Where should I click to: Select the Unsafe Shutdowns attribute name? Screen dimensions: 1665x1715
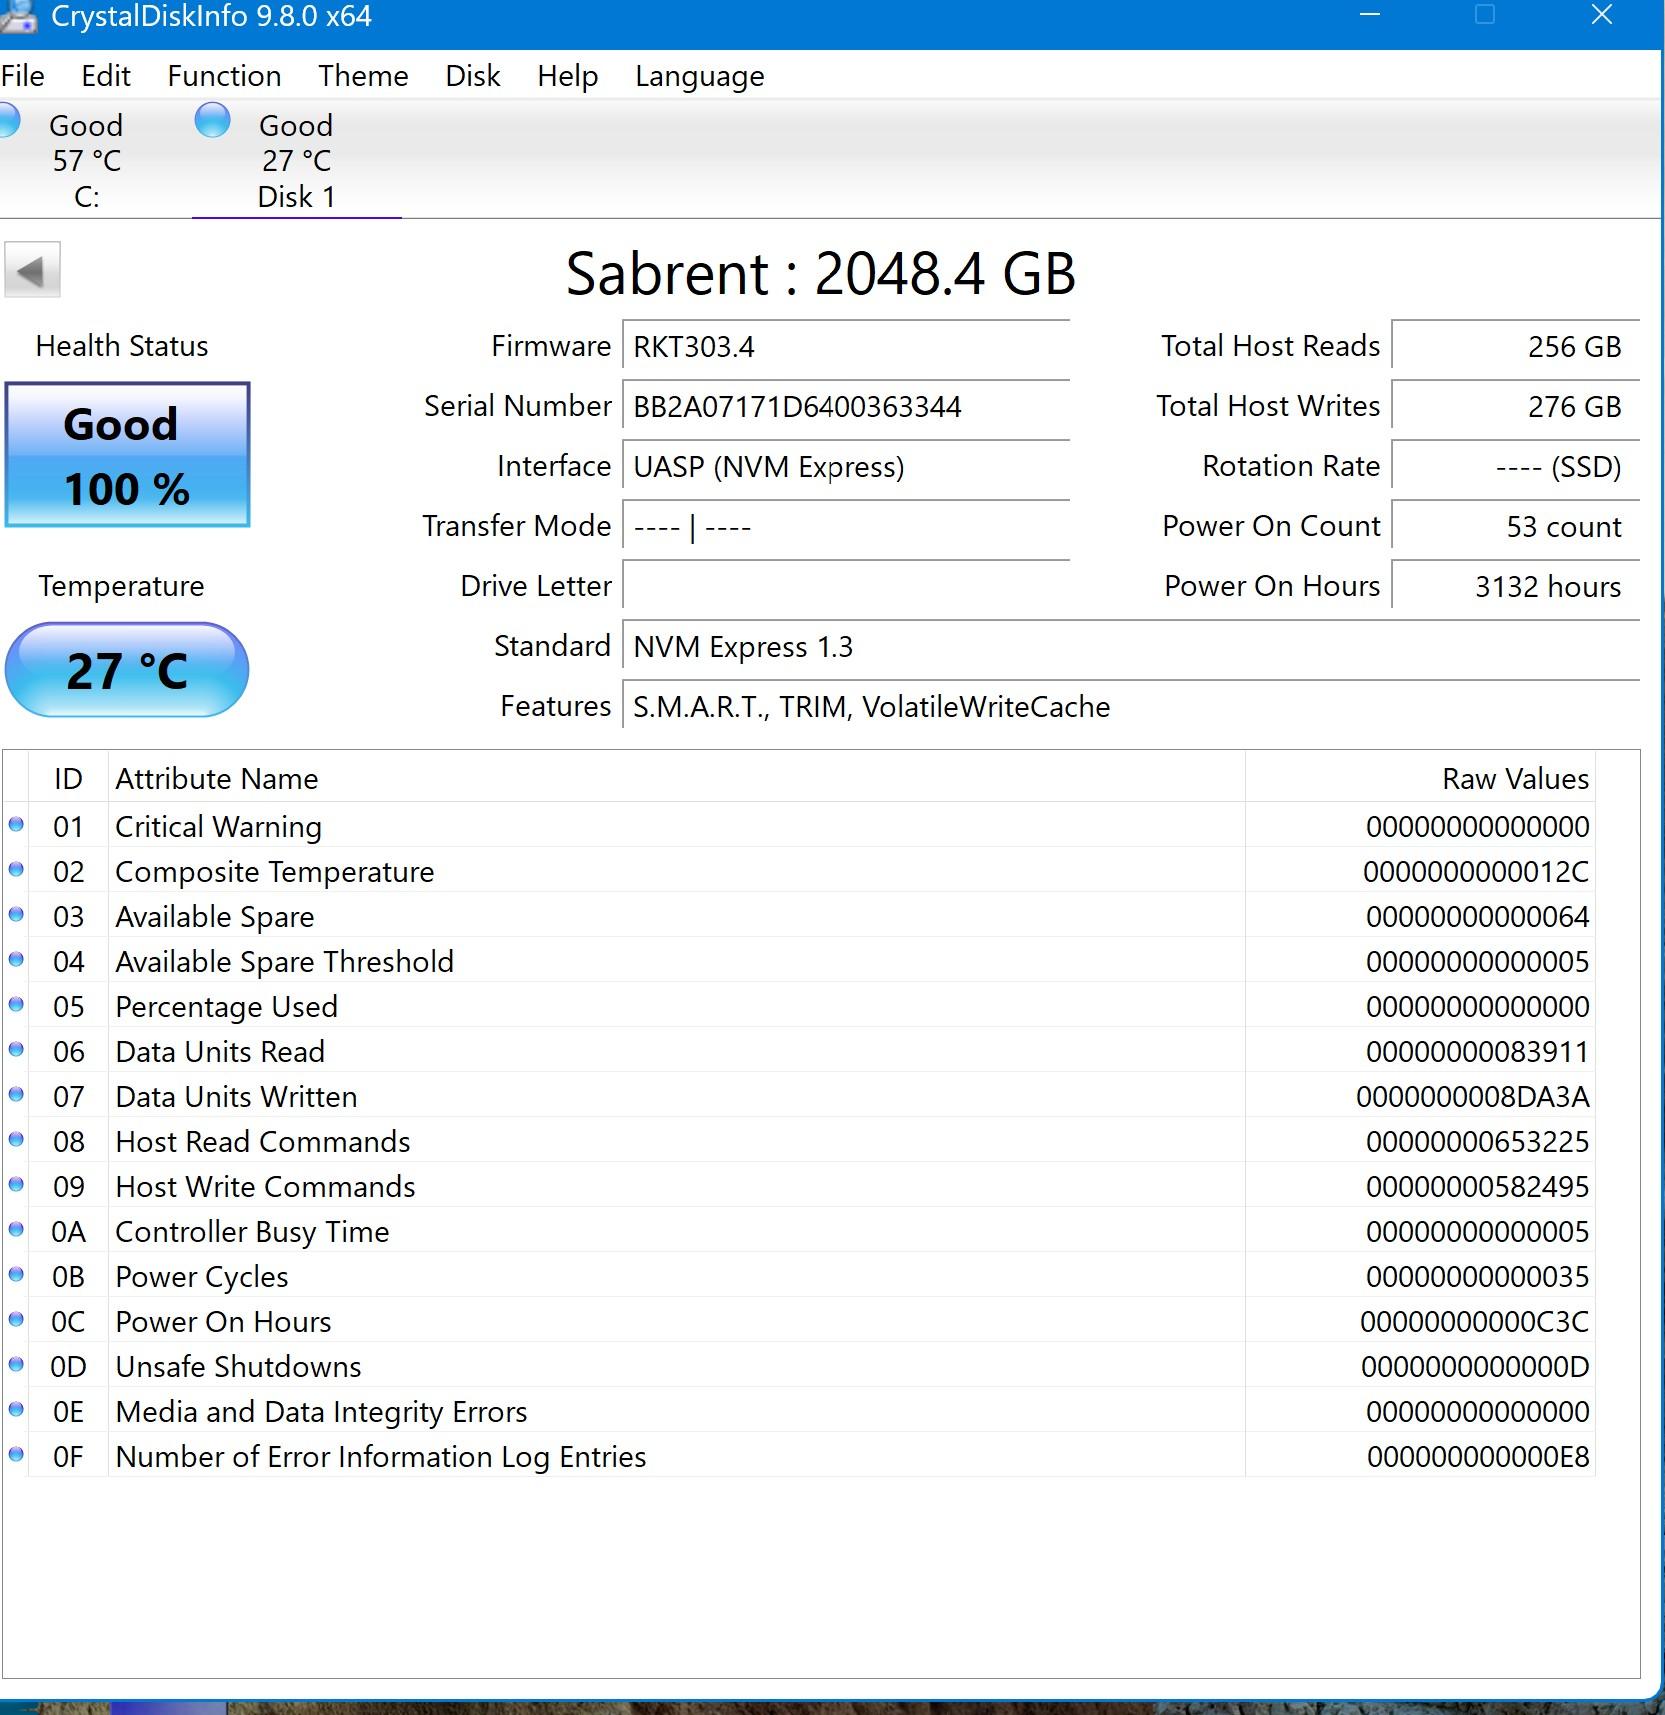point(238,1367)
